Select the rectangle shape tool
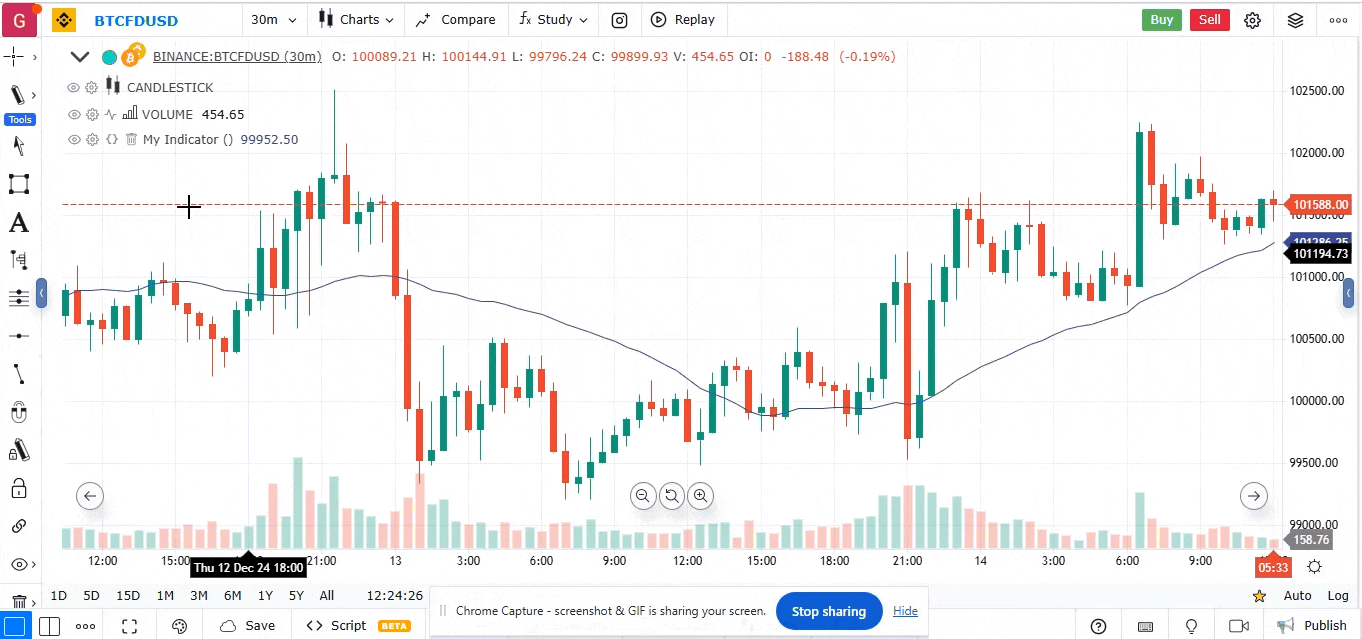Viewport: 1362px width, 639px height. tap(18, 184)
